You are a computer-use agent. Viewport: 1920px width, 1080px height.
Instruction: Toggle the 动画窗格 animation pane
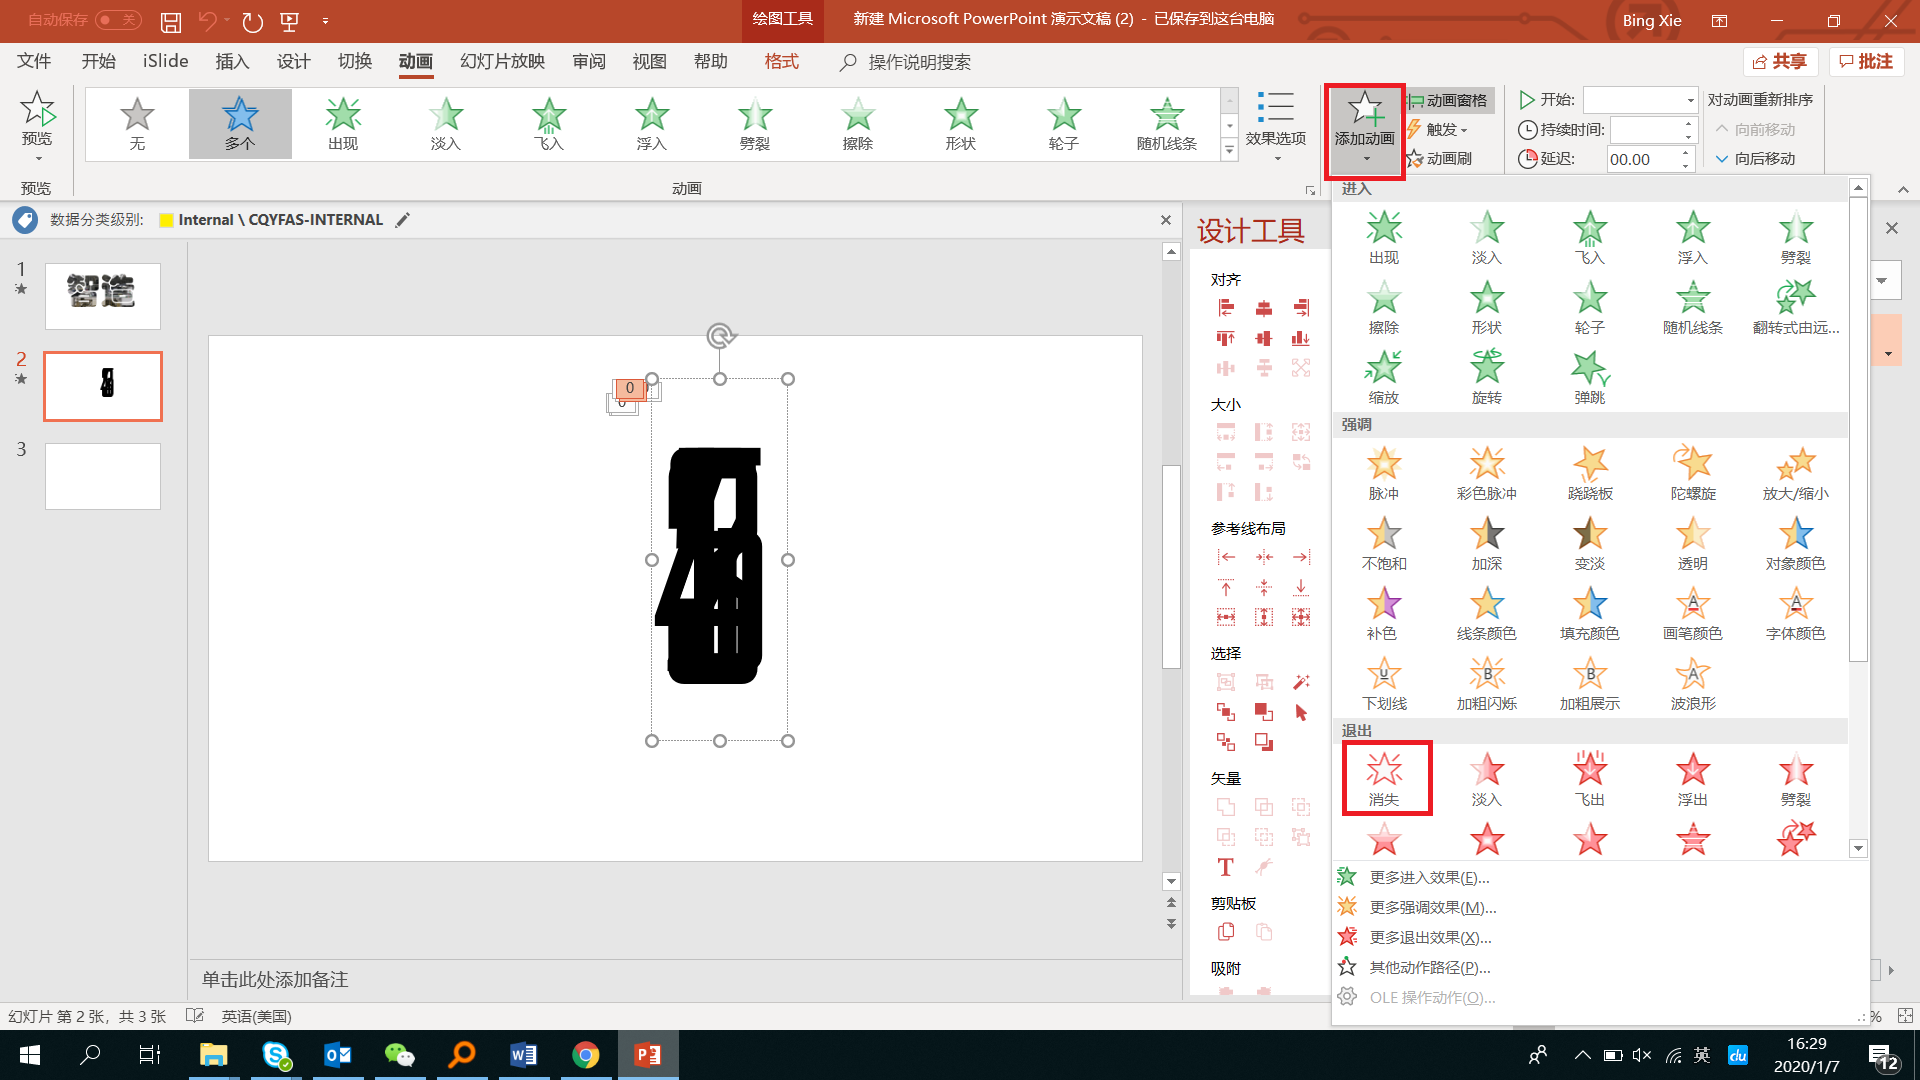1450,100
